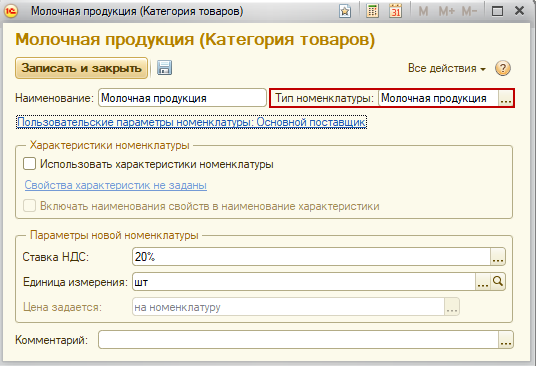
Task: Click Записать и закрыть button
Action: pyautogui.click(x=81, y=68)
